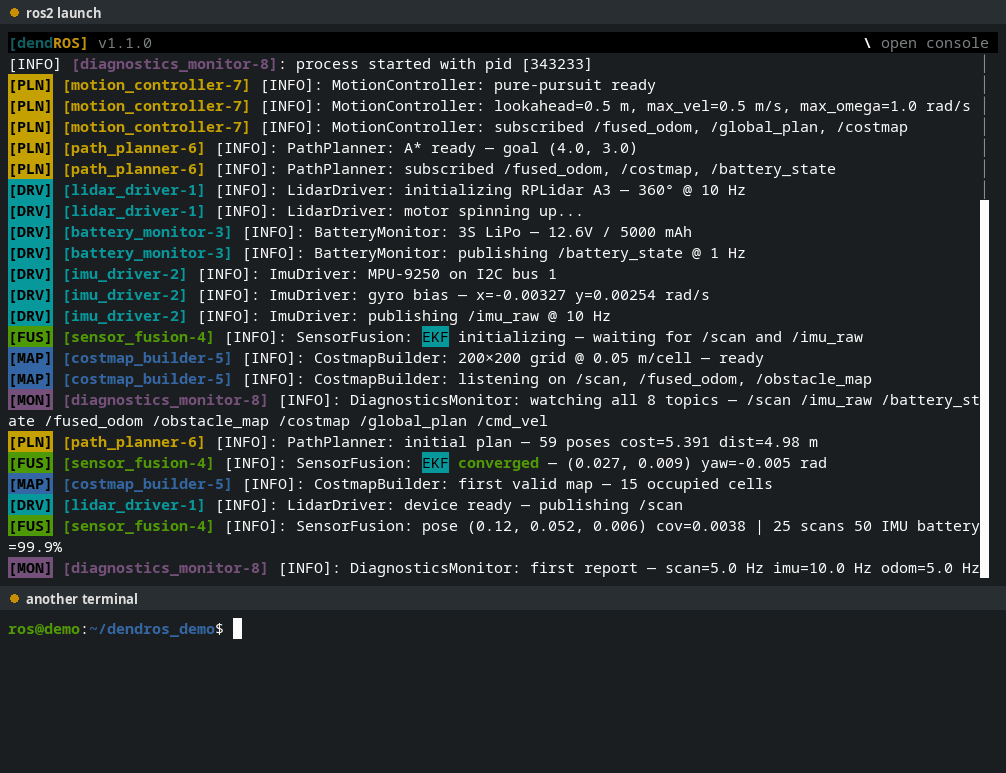This screenshot has width=1006, height=773.
Task: Click the orange dot beside 'another terminal'
Action: 14,598
